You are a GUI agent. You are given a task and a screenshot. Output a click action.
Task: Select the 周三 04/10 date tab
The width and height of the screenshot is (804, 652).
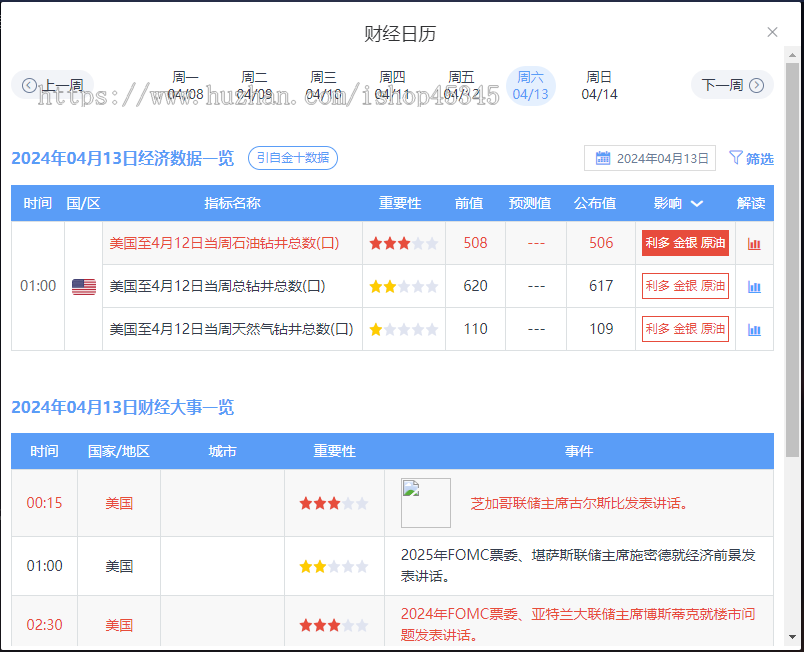click(324, 86)
